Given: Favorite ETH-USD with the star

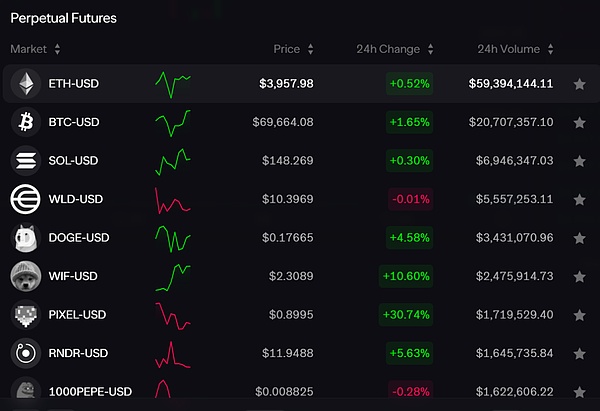Looking at the screenshot, I should (x=579, y=84).
